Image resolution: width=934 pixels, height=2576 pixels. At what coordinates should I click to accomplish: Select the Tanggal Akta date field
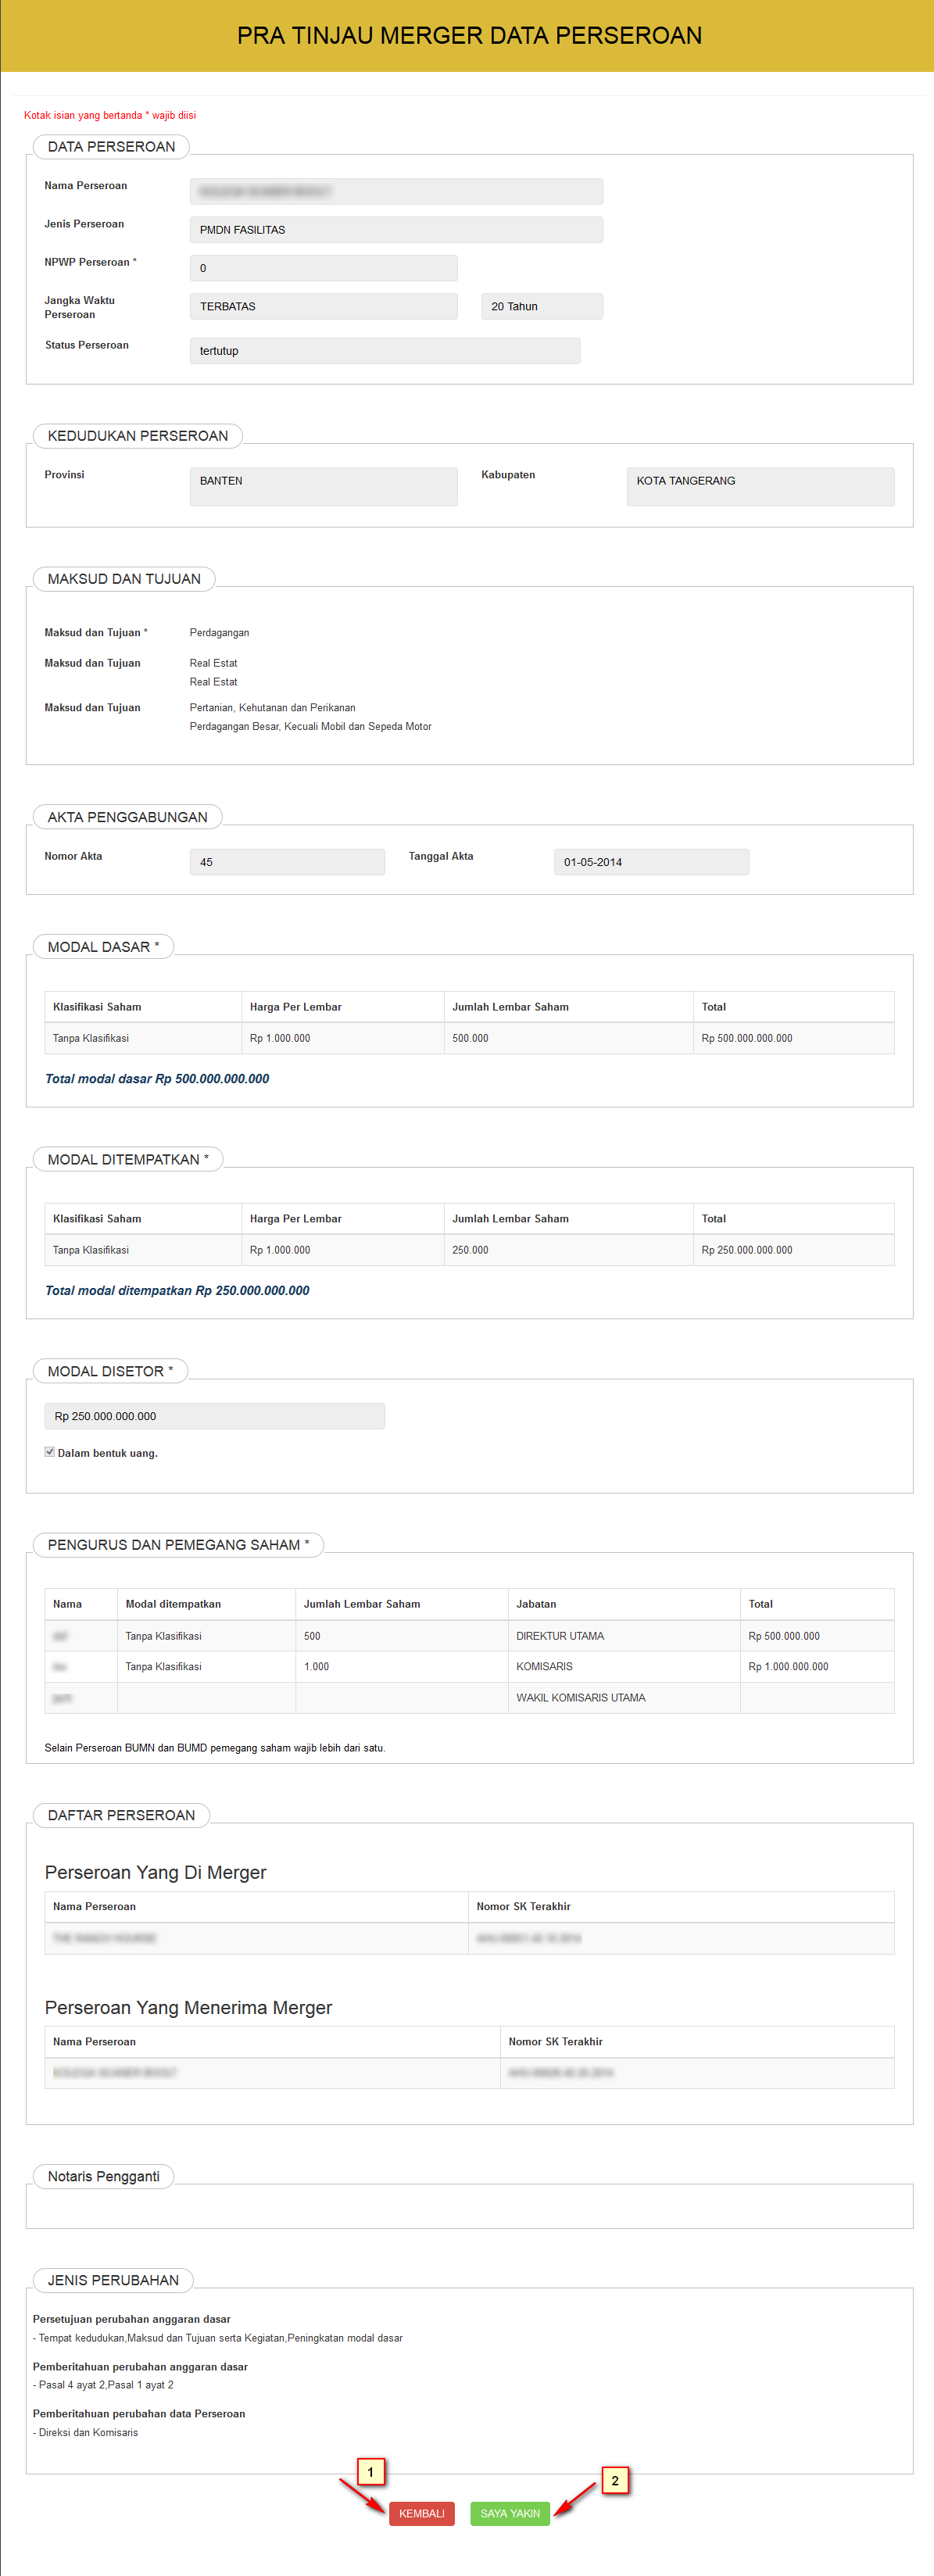click(x=651, y=862)
